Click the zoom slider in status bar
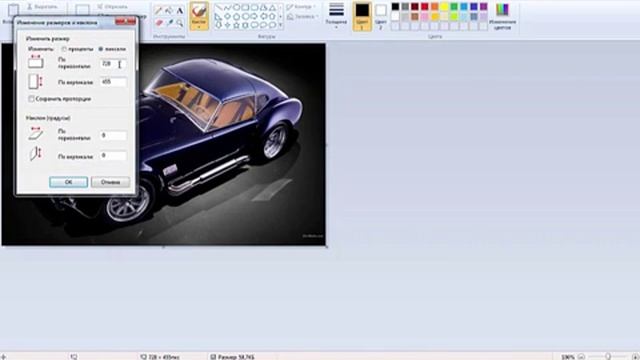This screenshot has height=360, width=640. pos(608,357)
